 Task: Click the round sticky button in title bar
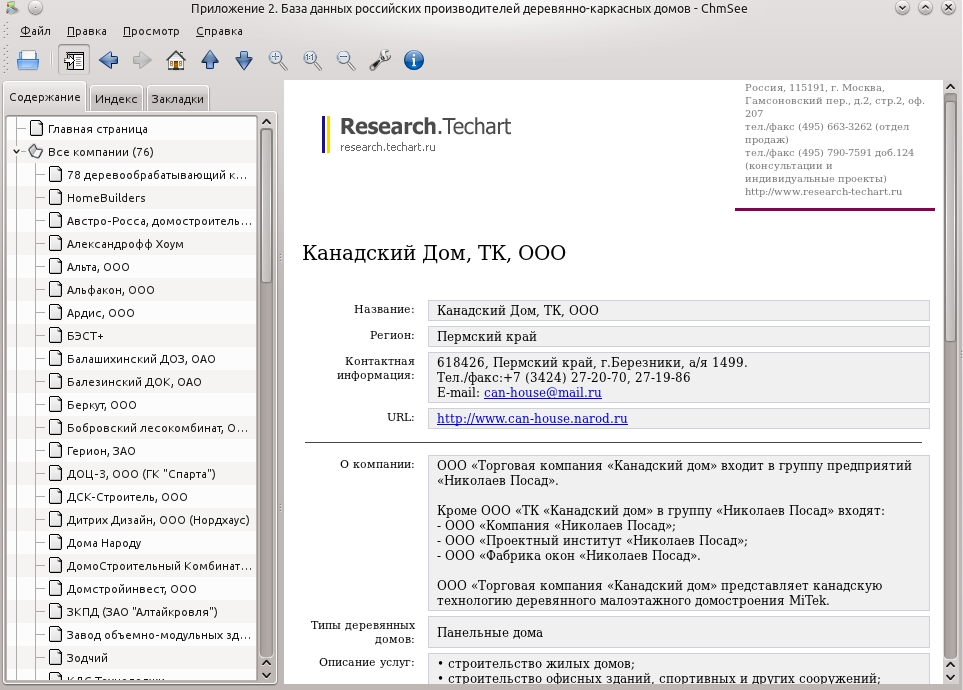tap(36, 8)
